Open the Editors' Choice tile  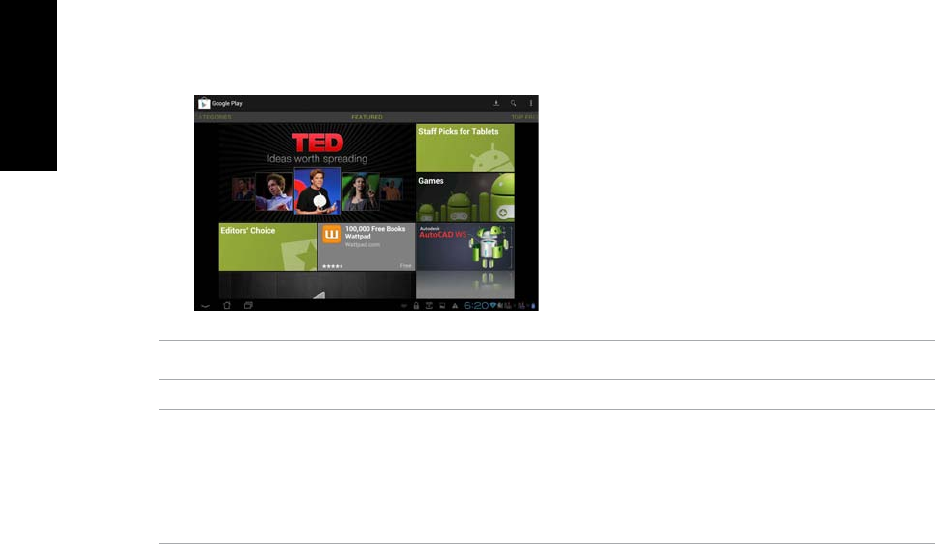268,247
